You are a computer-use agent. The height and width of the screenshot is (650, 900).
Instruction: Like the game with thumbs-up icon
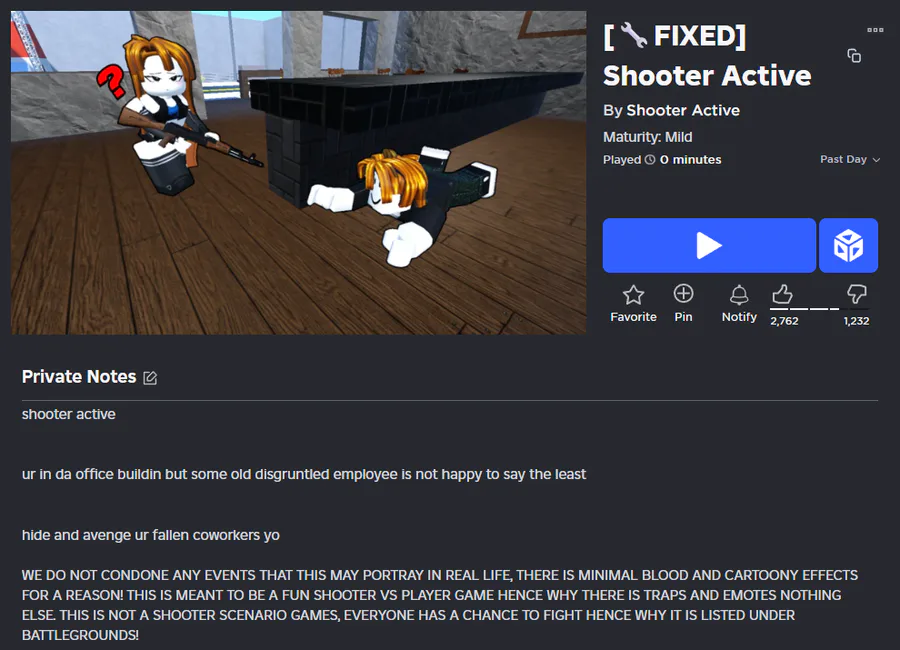[x=782, y=295]
